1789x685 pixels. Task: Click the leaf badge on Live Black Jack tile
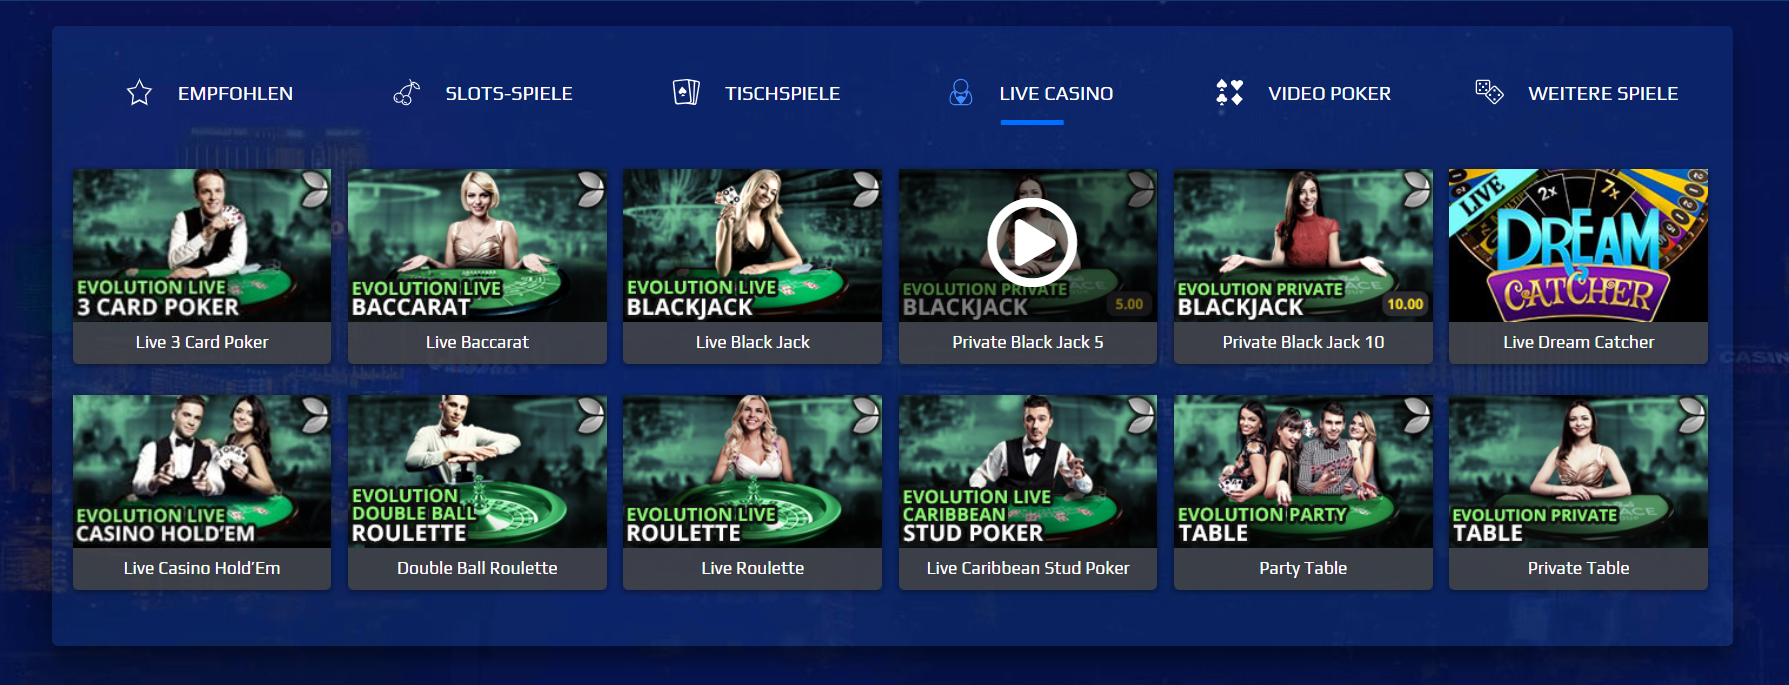coord(865,188)
